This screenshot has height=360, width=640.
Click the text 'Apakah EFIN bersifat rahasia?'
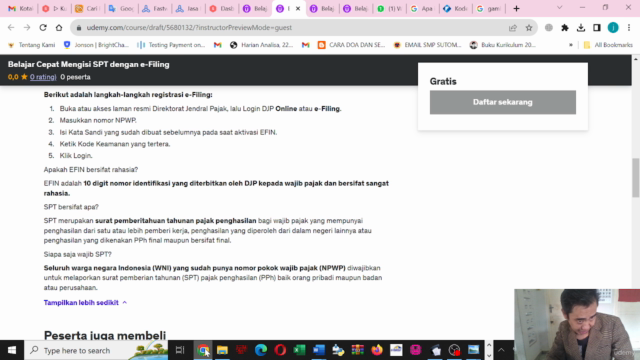91,169
